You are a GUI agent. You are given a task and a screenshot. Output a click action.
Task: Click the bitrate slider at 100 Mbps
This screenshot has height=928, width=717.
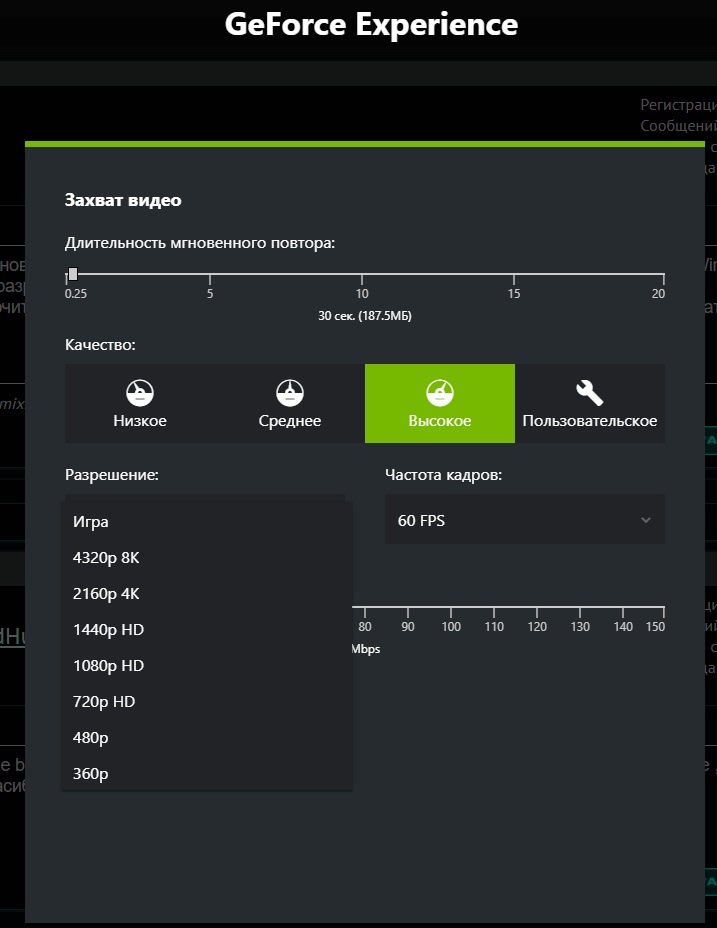tap(451, 607)
